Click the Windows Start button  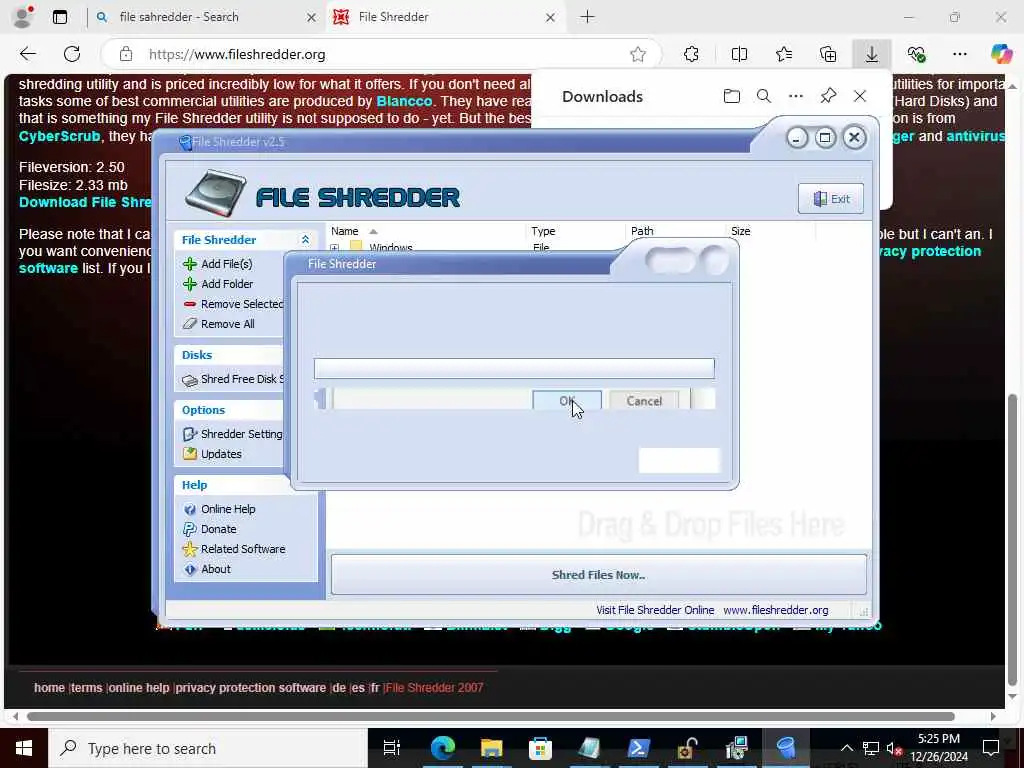(24, 748)
